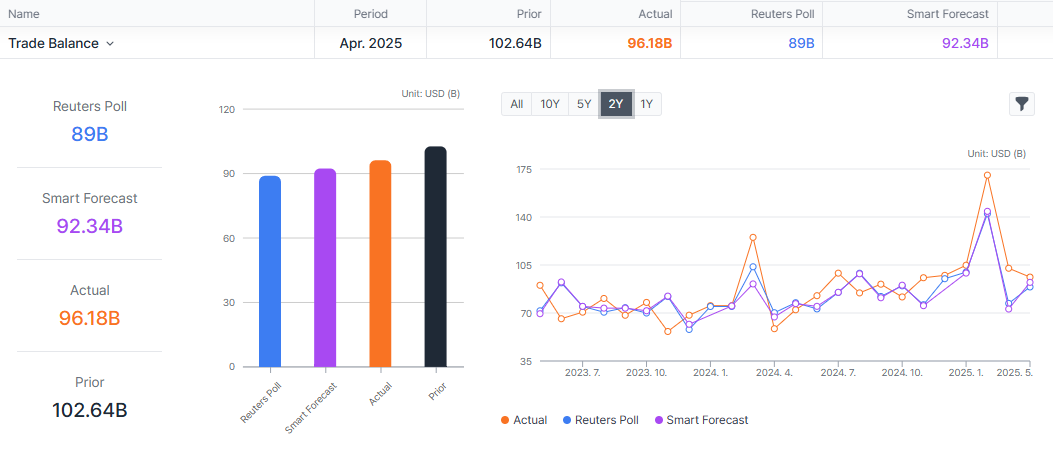Image resolution: width=1053 pixels, height=454 pixels.
Task: Click the orange Actual bar
Action: [380, 264]
